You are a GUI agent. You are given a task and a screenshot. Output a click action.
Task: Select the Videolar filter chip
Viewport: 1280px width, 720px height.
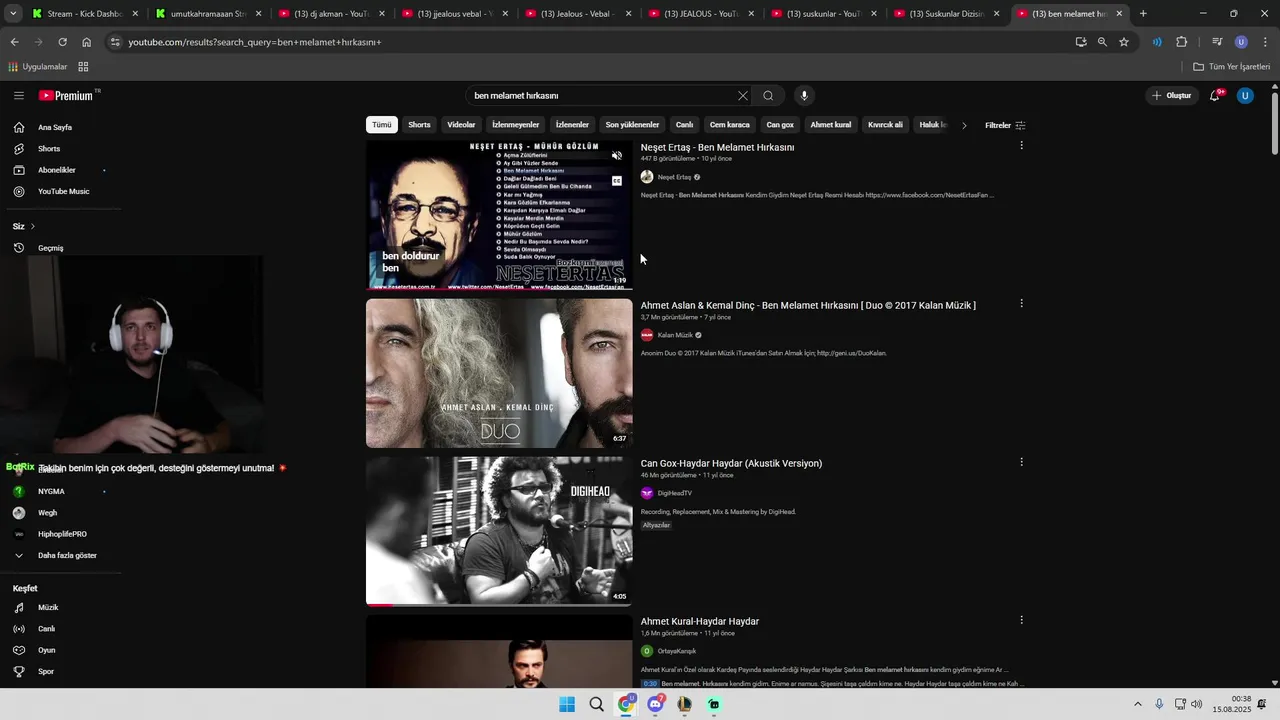point(461,125)
